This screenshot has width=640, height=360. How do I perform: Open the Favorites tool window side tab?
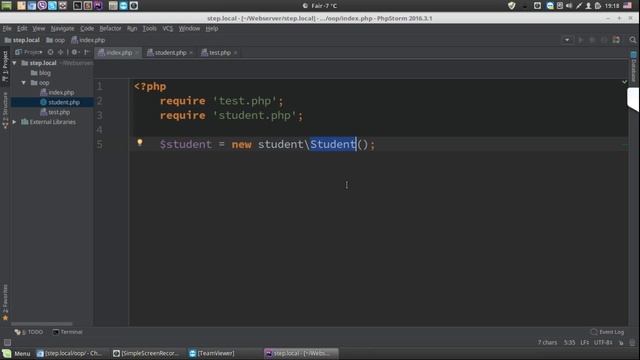tap(5, 302)
